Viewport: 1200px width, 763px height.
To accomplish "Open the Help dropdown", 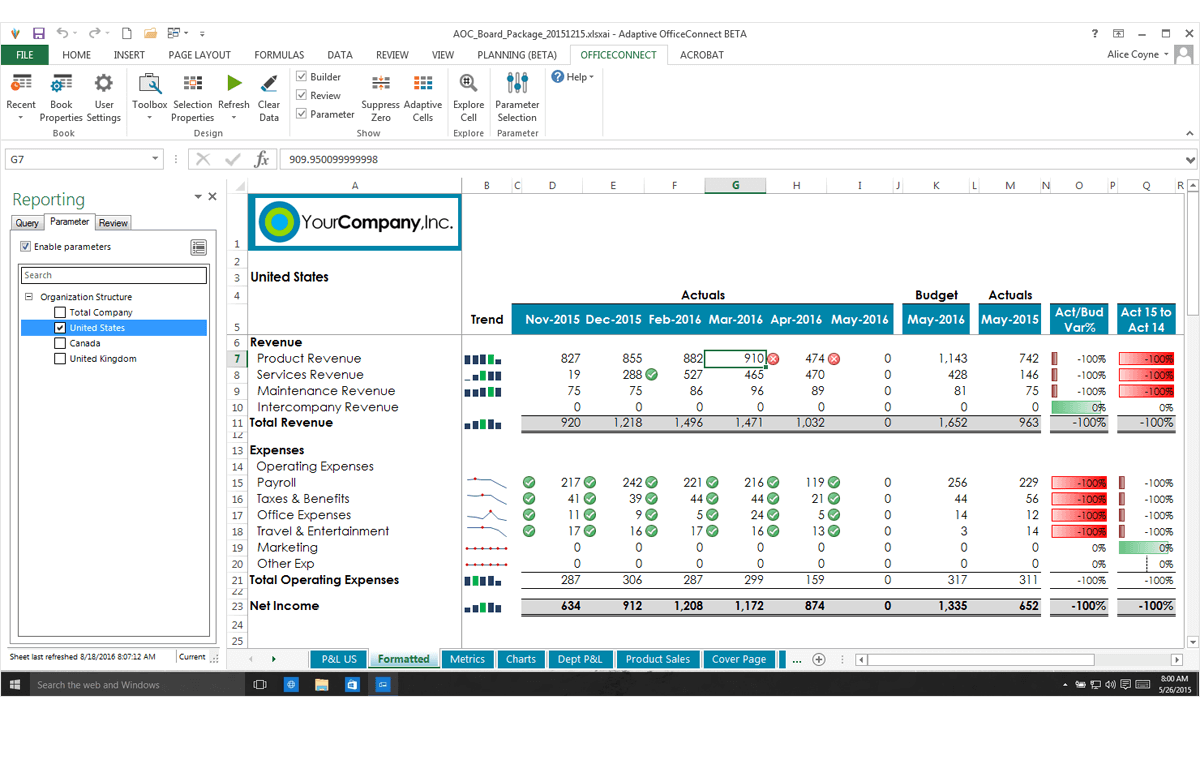I will point(573,77).
